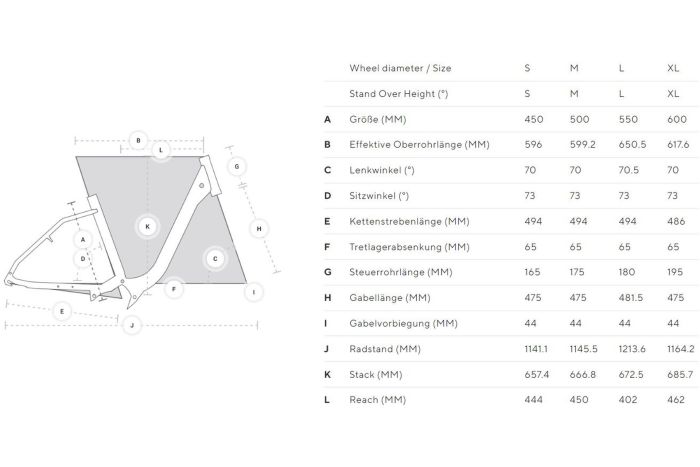
Task: Click the circled D seat angle marker
Action: click(x=83, y=259)
